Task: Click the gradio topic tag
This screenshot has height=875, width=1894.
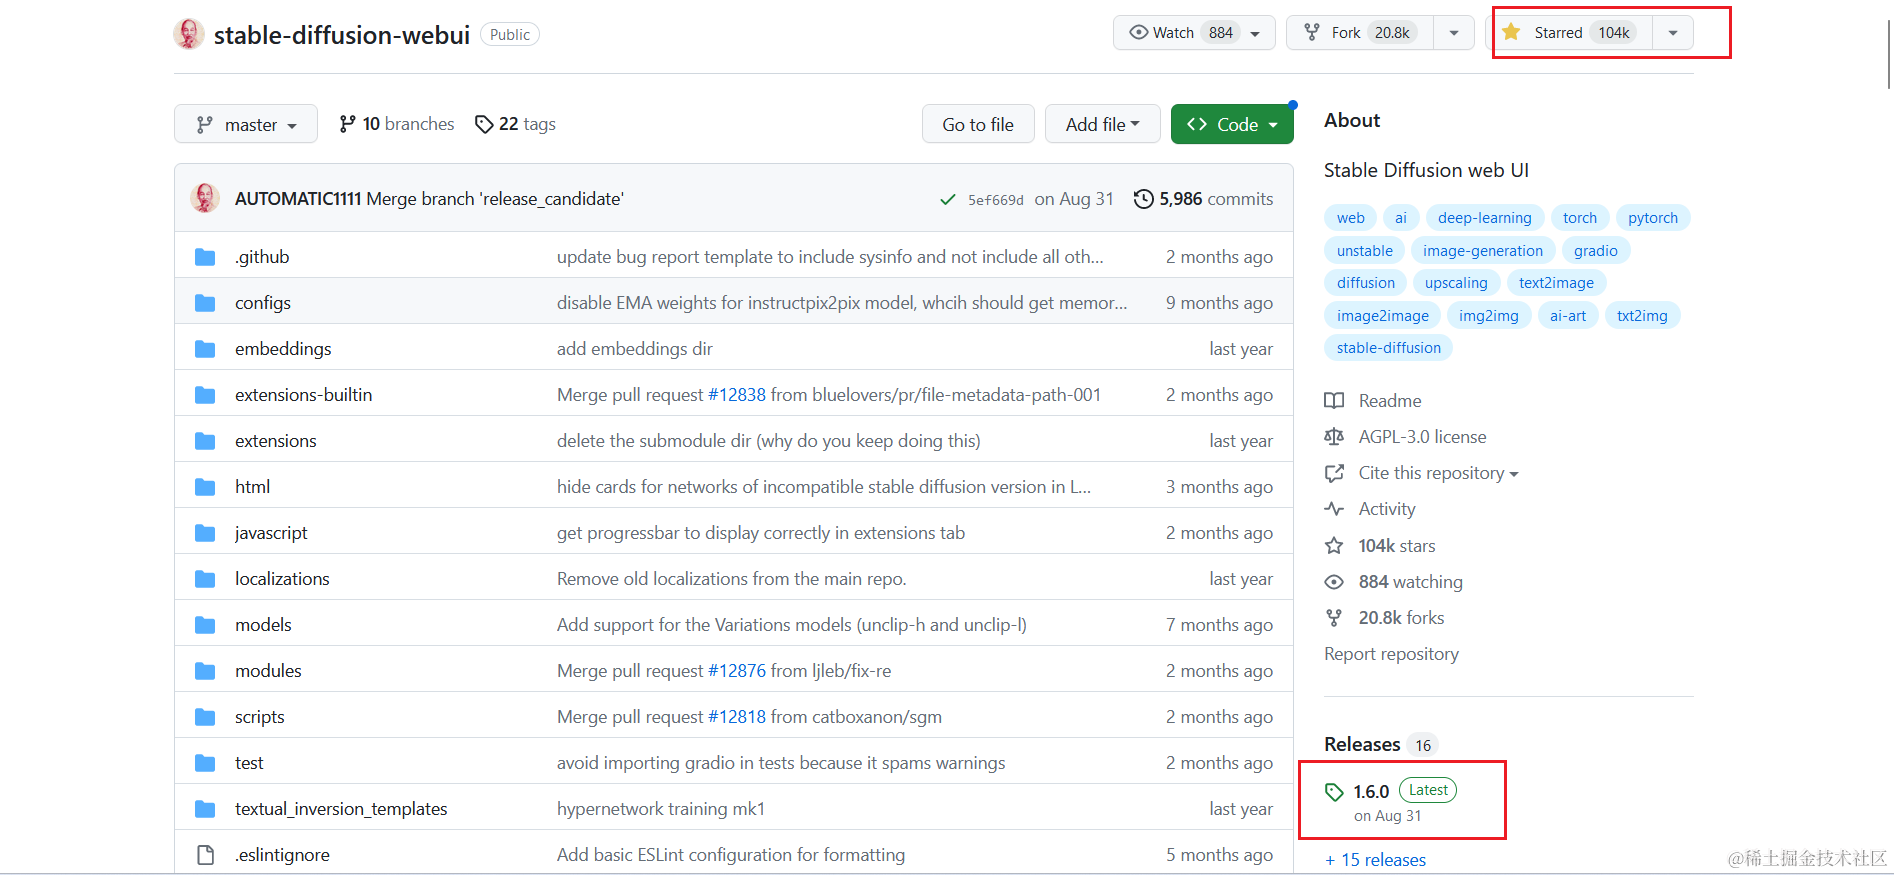Action: click(x=1595, y=251)
